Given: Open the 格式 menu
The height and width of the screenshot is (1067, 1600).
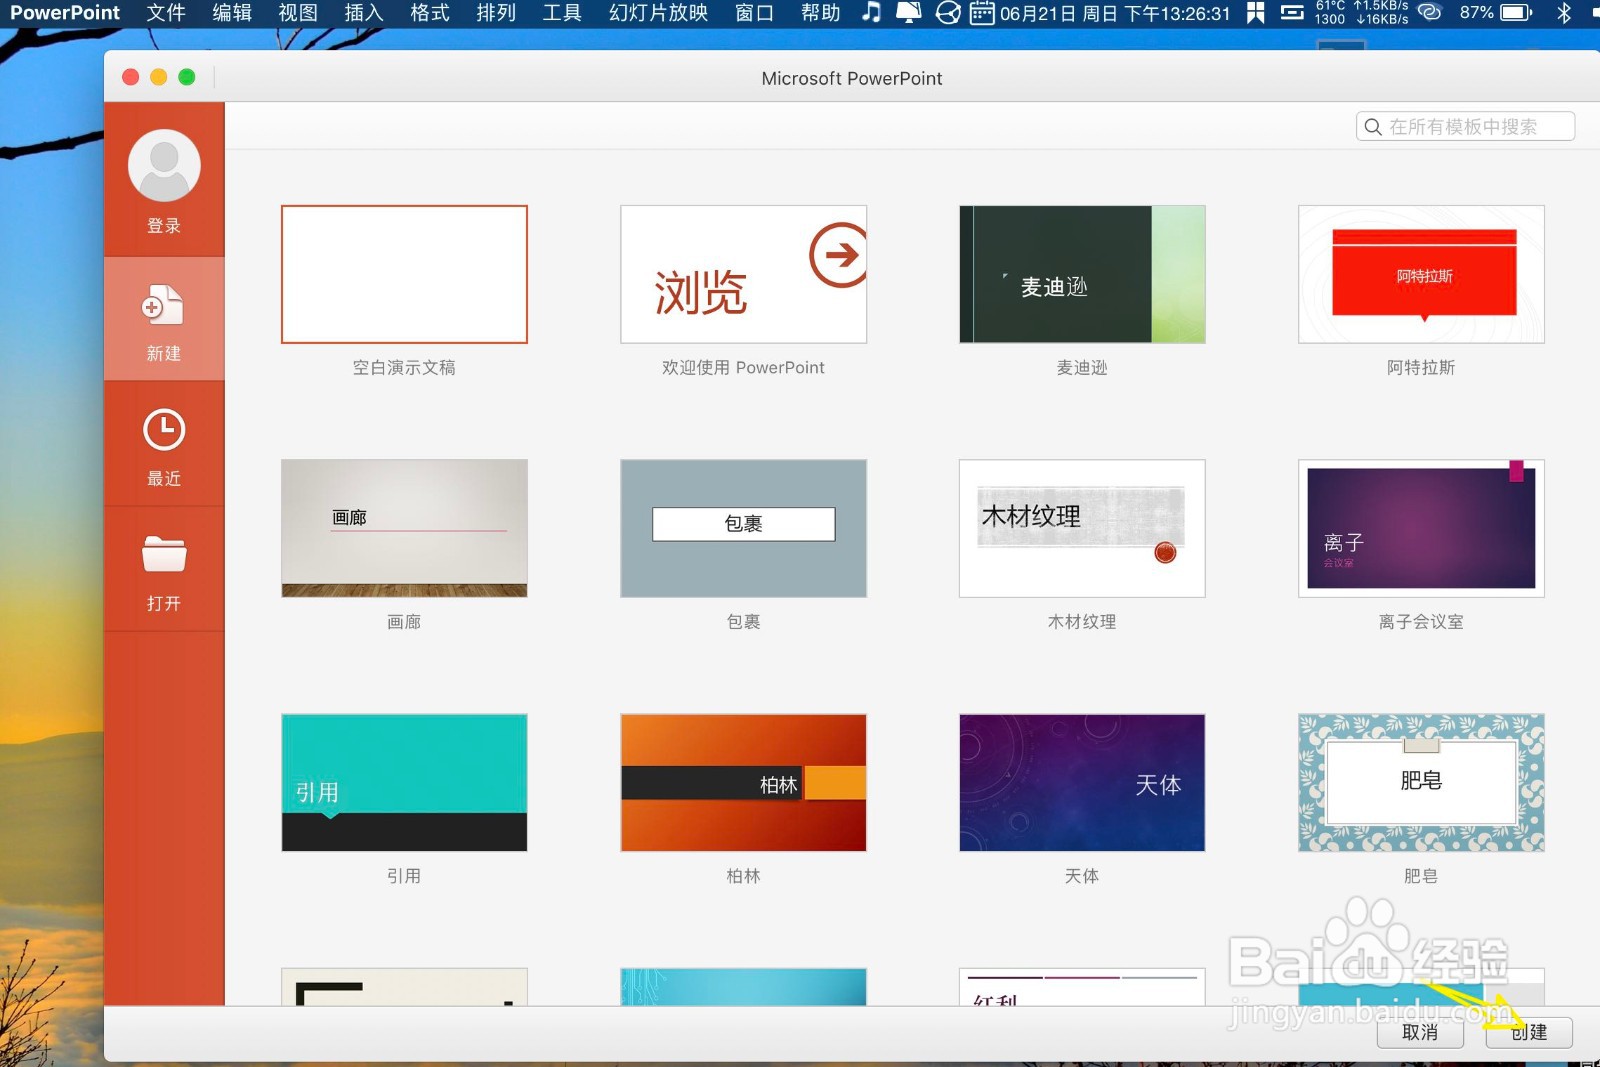Looking at the screenshot, I should (428, 13).
